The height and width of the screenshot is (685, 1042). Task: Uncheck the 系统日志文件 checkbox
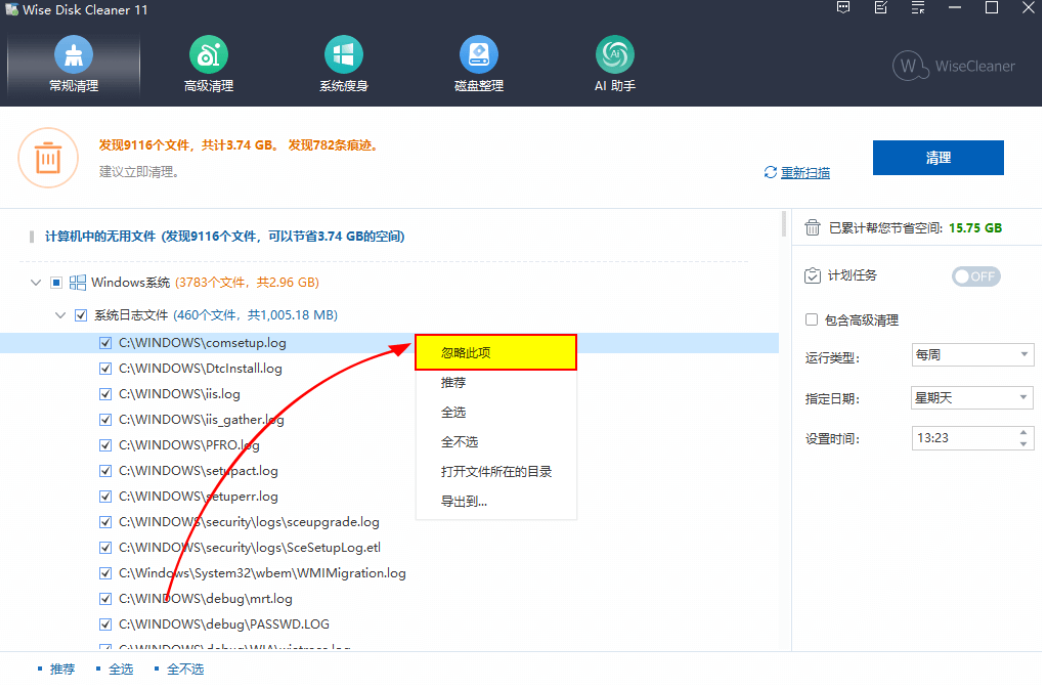81,315
